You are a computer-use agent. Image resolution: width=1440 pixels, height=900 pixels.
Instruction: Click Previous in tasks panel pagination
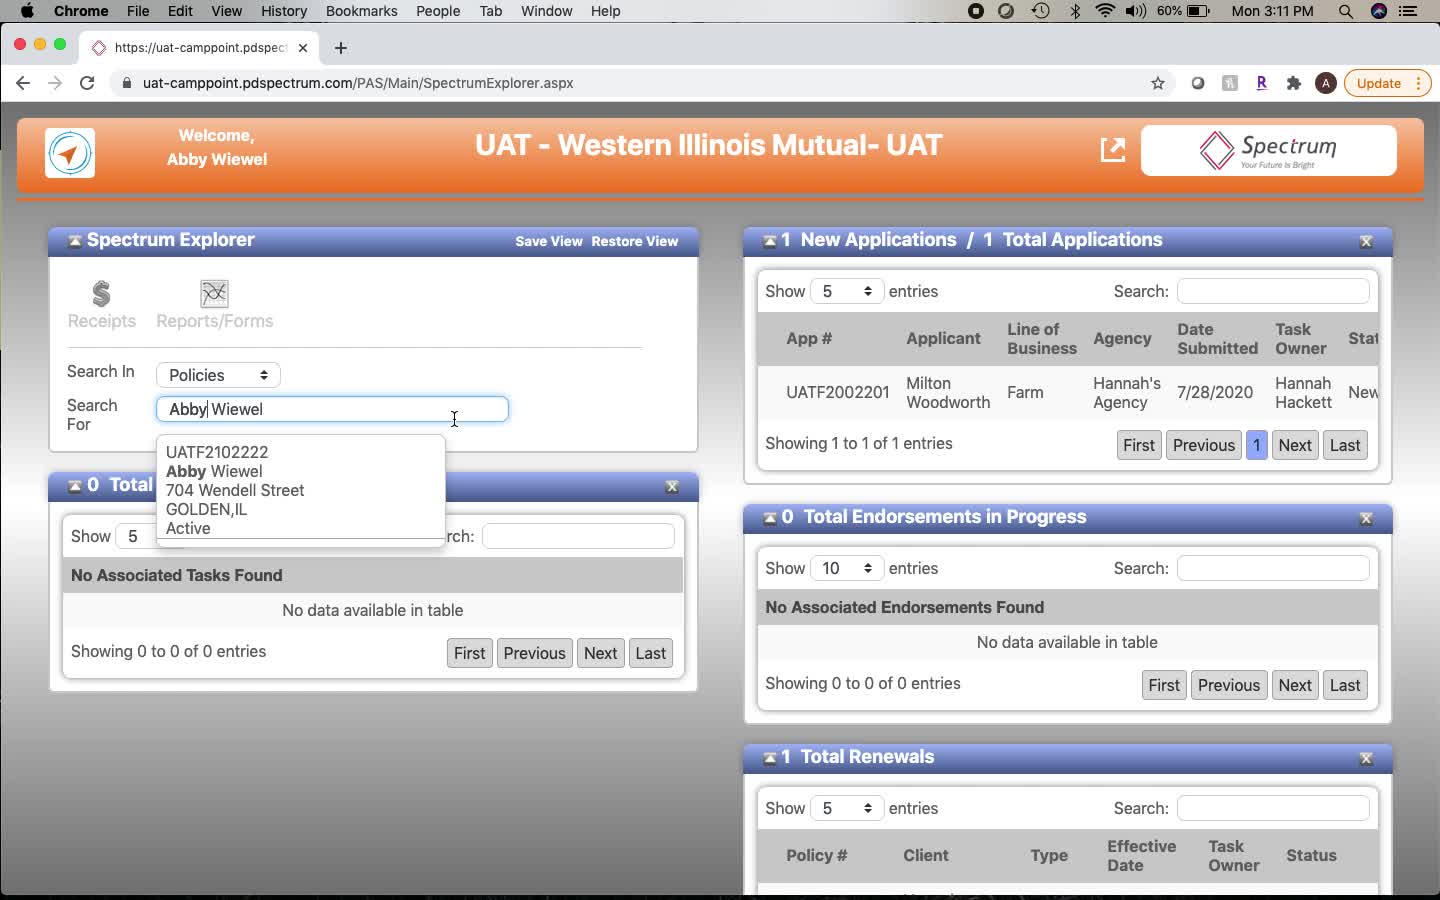(x=534, y=653)
